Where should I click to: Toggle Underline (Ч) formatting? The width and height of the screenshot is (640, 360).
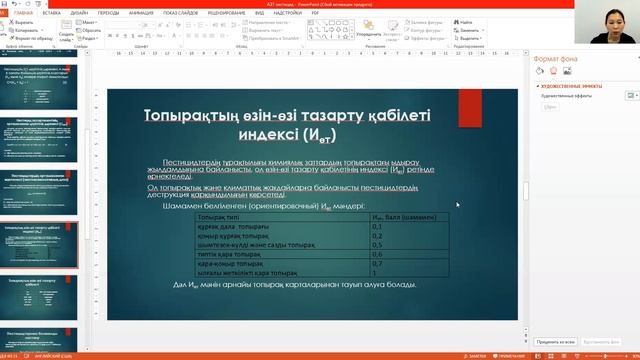pos(125,36)
